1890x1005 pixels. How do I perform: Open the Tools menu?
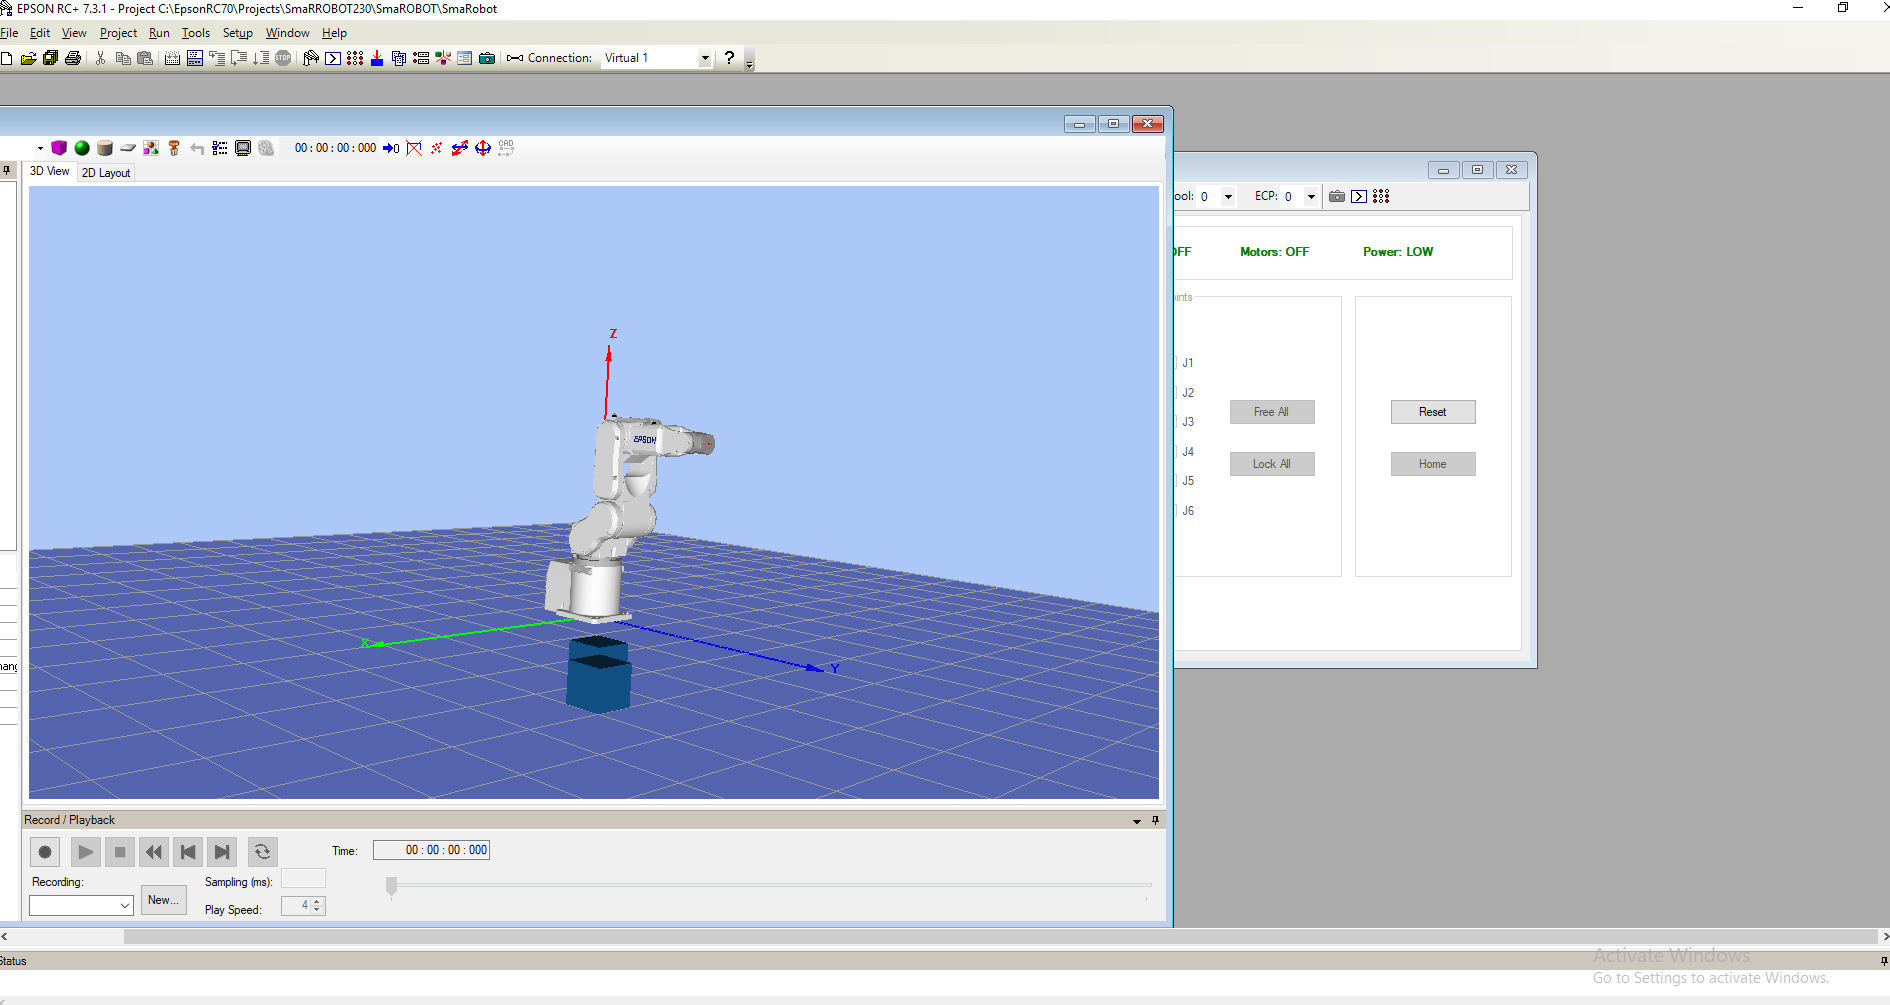pyautogui.click(x=196, y=33)
